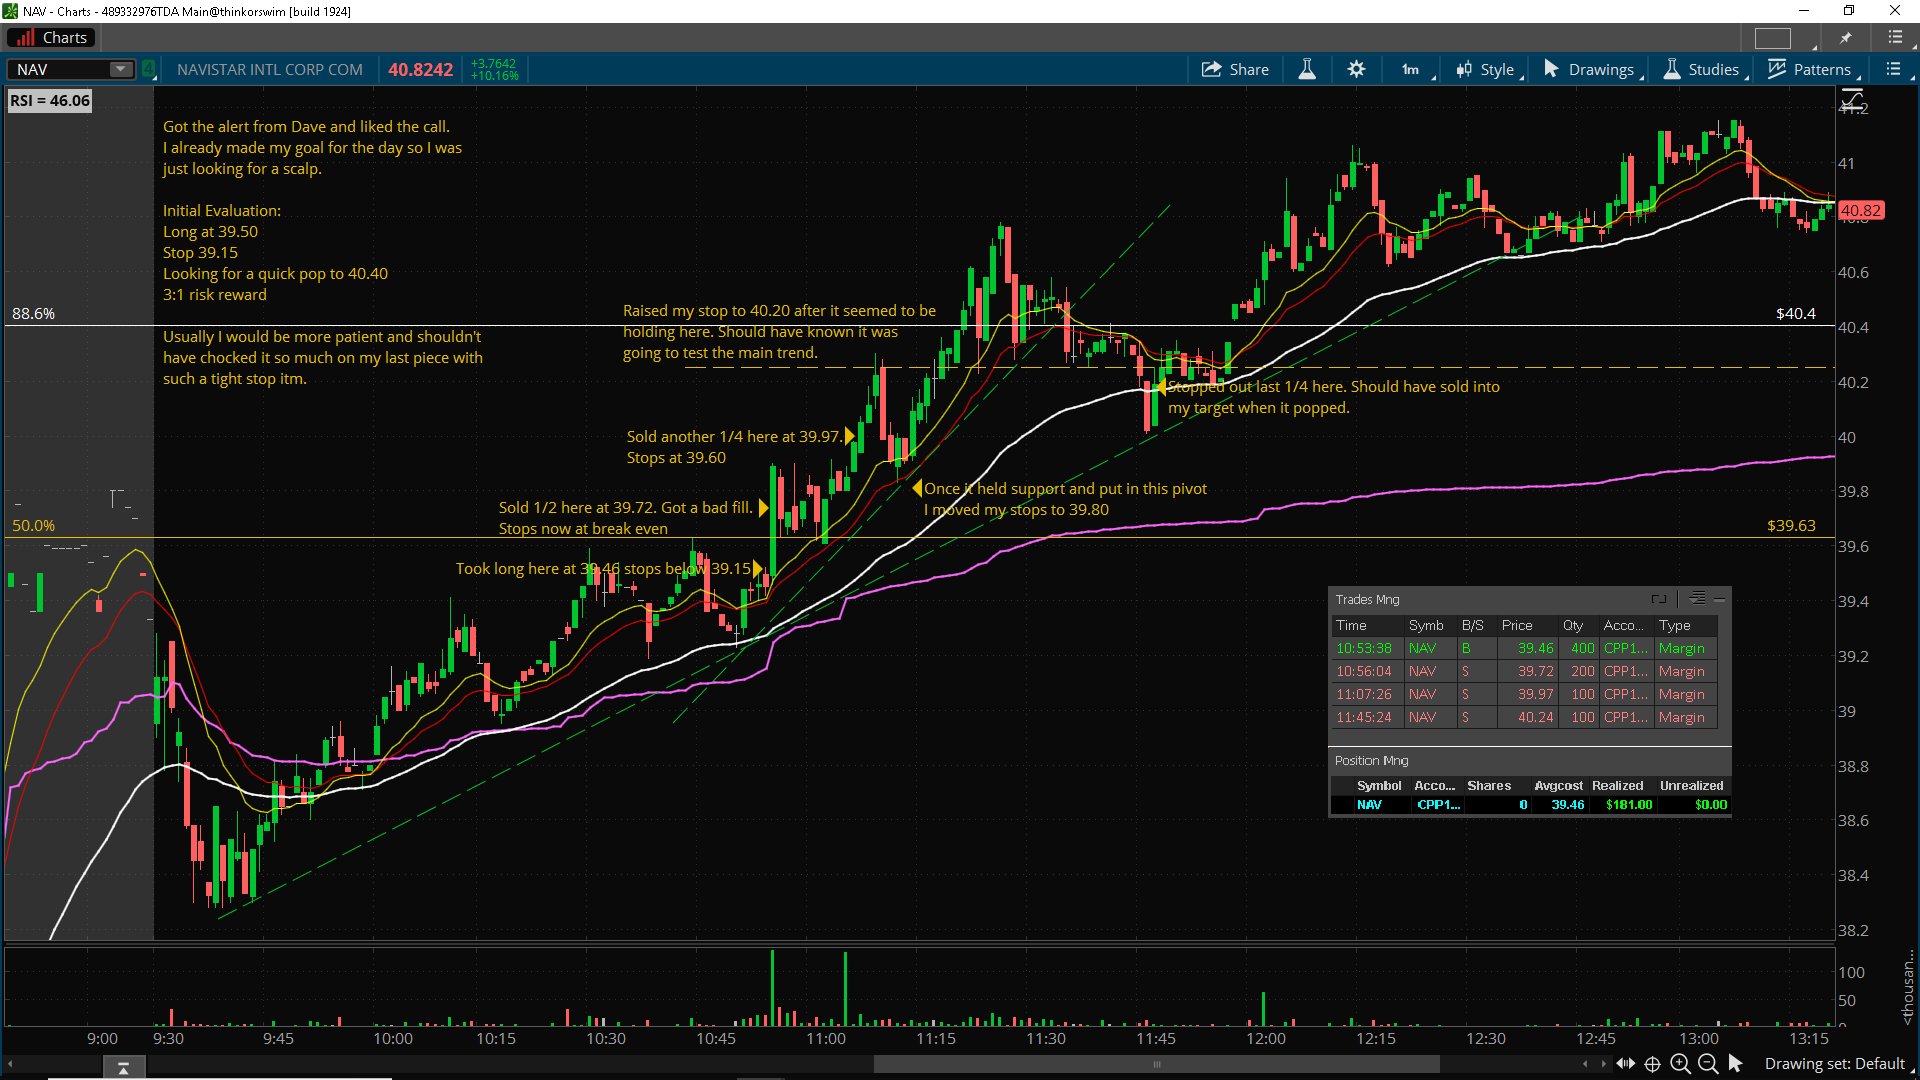Expand the NAV symbol selector arrow

[120, 69]
